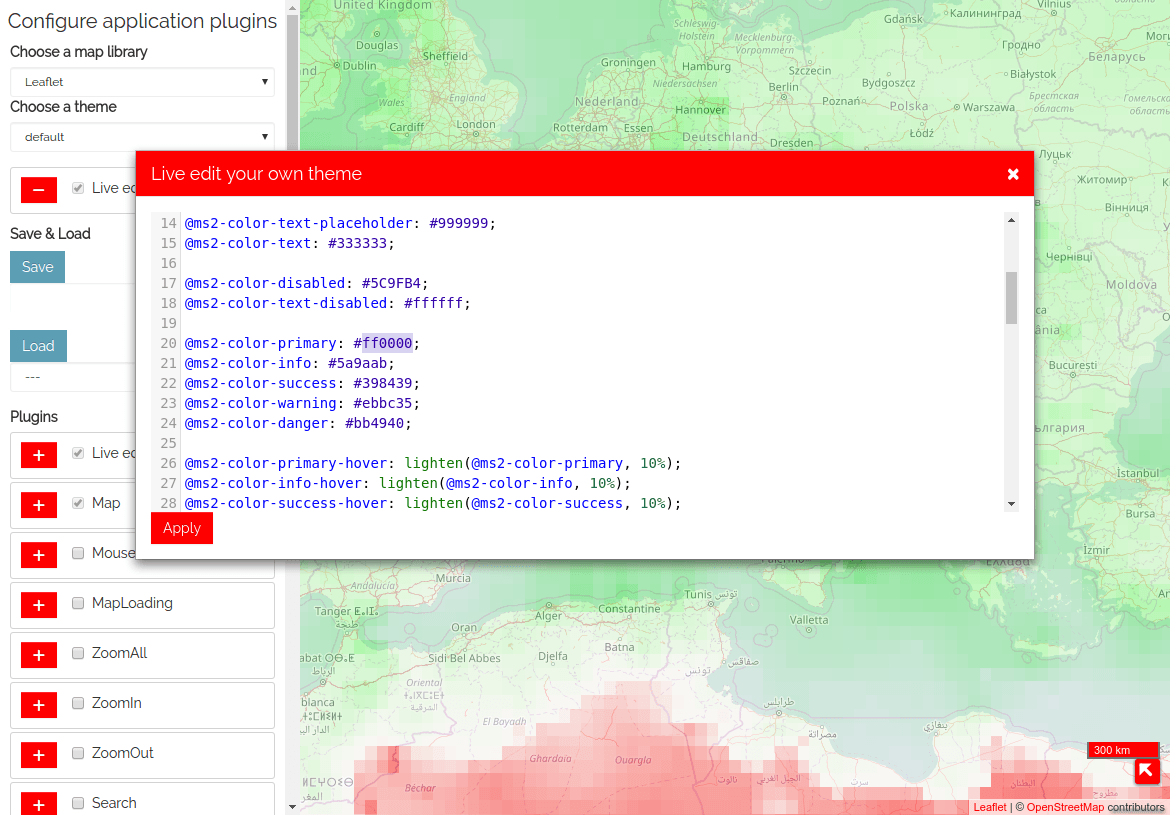Open the theme dropdown showing default
The image size is (1170, 815).
142,137
